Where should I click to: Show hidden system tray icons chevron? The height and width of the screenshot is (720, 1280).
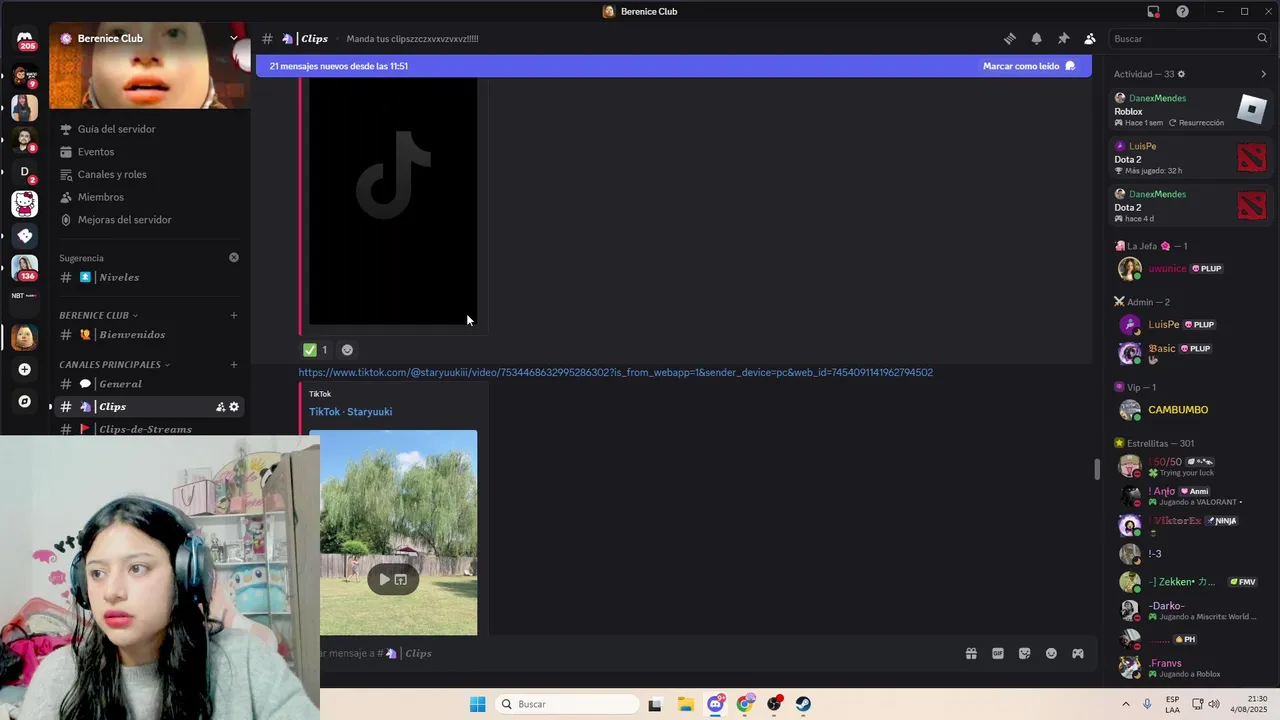point(1126,704)
